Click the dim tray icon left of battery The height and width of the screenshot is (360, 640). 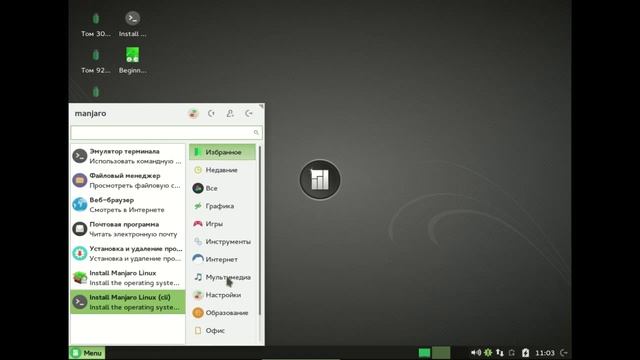[x=512, y=353]
